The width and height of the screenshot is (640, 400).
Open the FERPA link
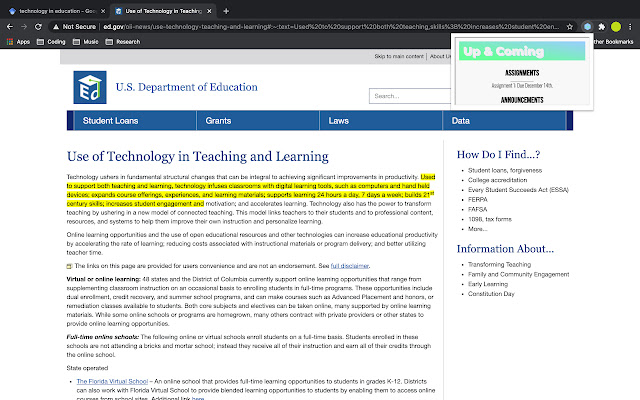coord(478,200)
